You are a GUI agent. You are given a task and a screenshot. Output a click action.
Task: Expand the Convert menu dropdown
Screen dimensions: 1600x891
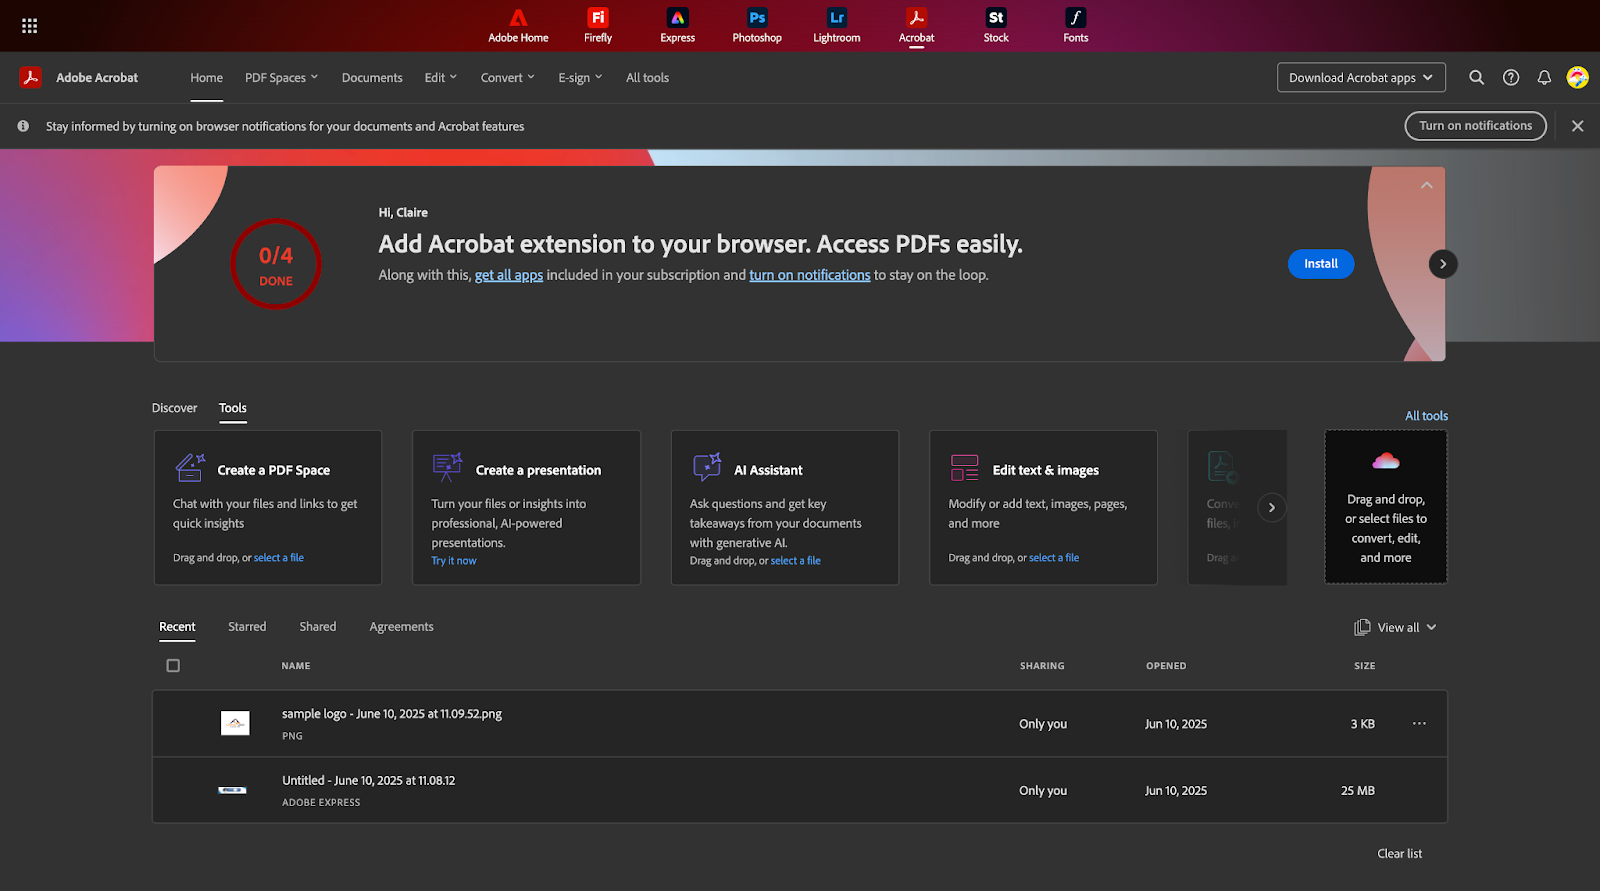click(507, 77)
